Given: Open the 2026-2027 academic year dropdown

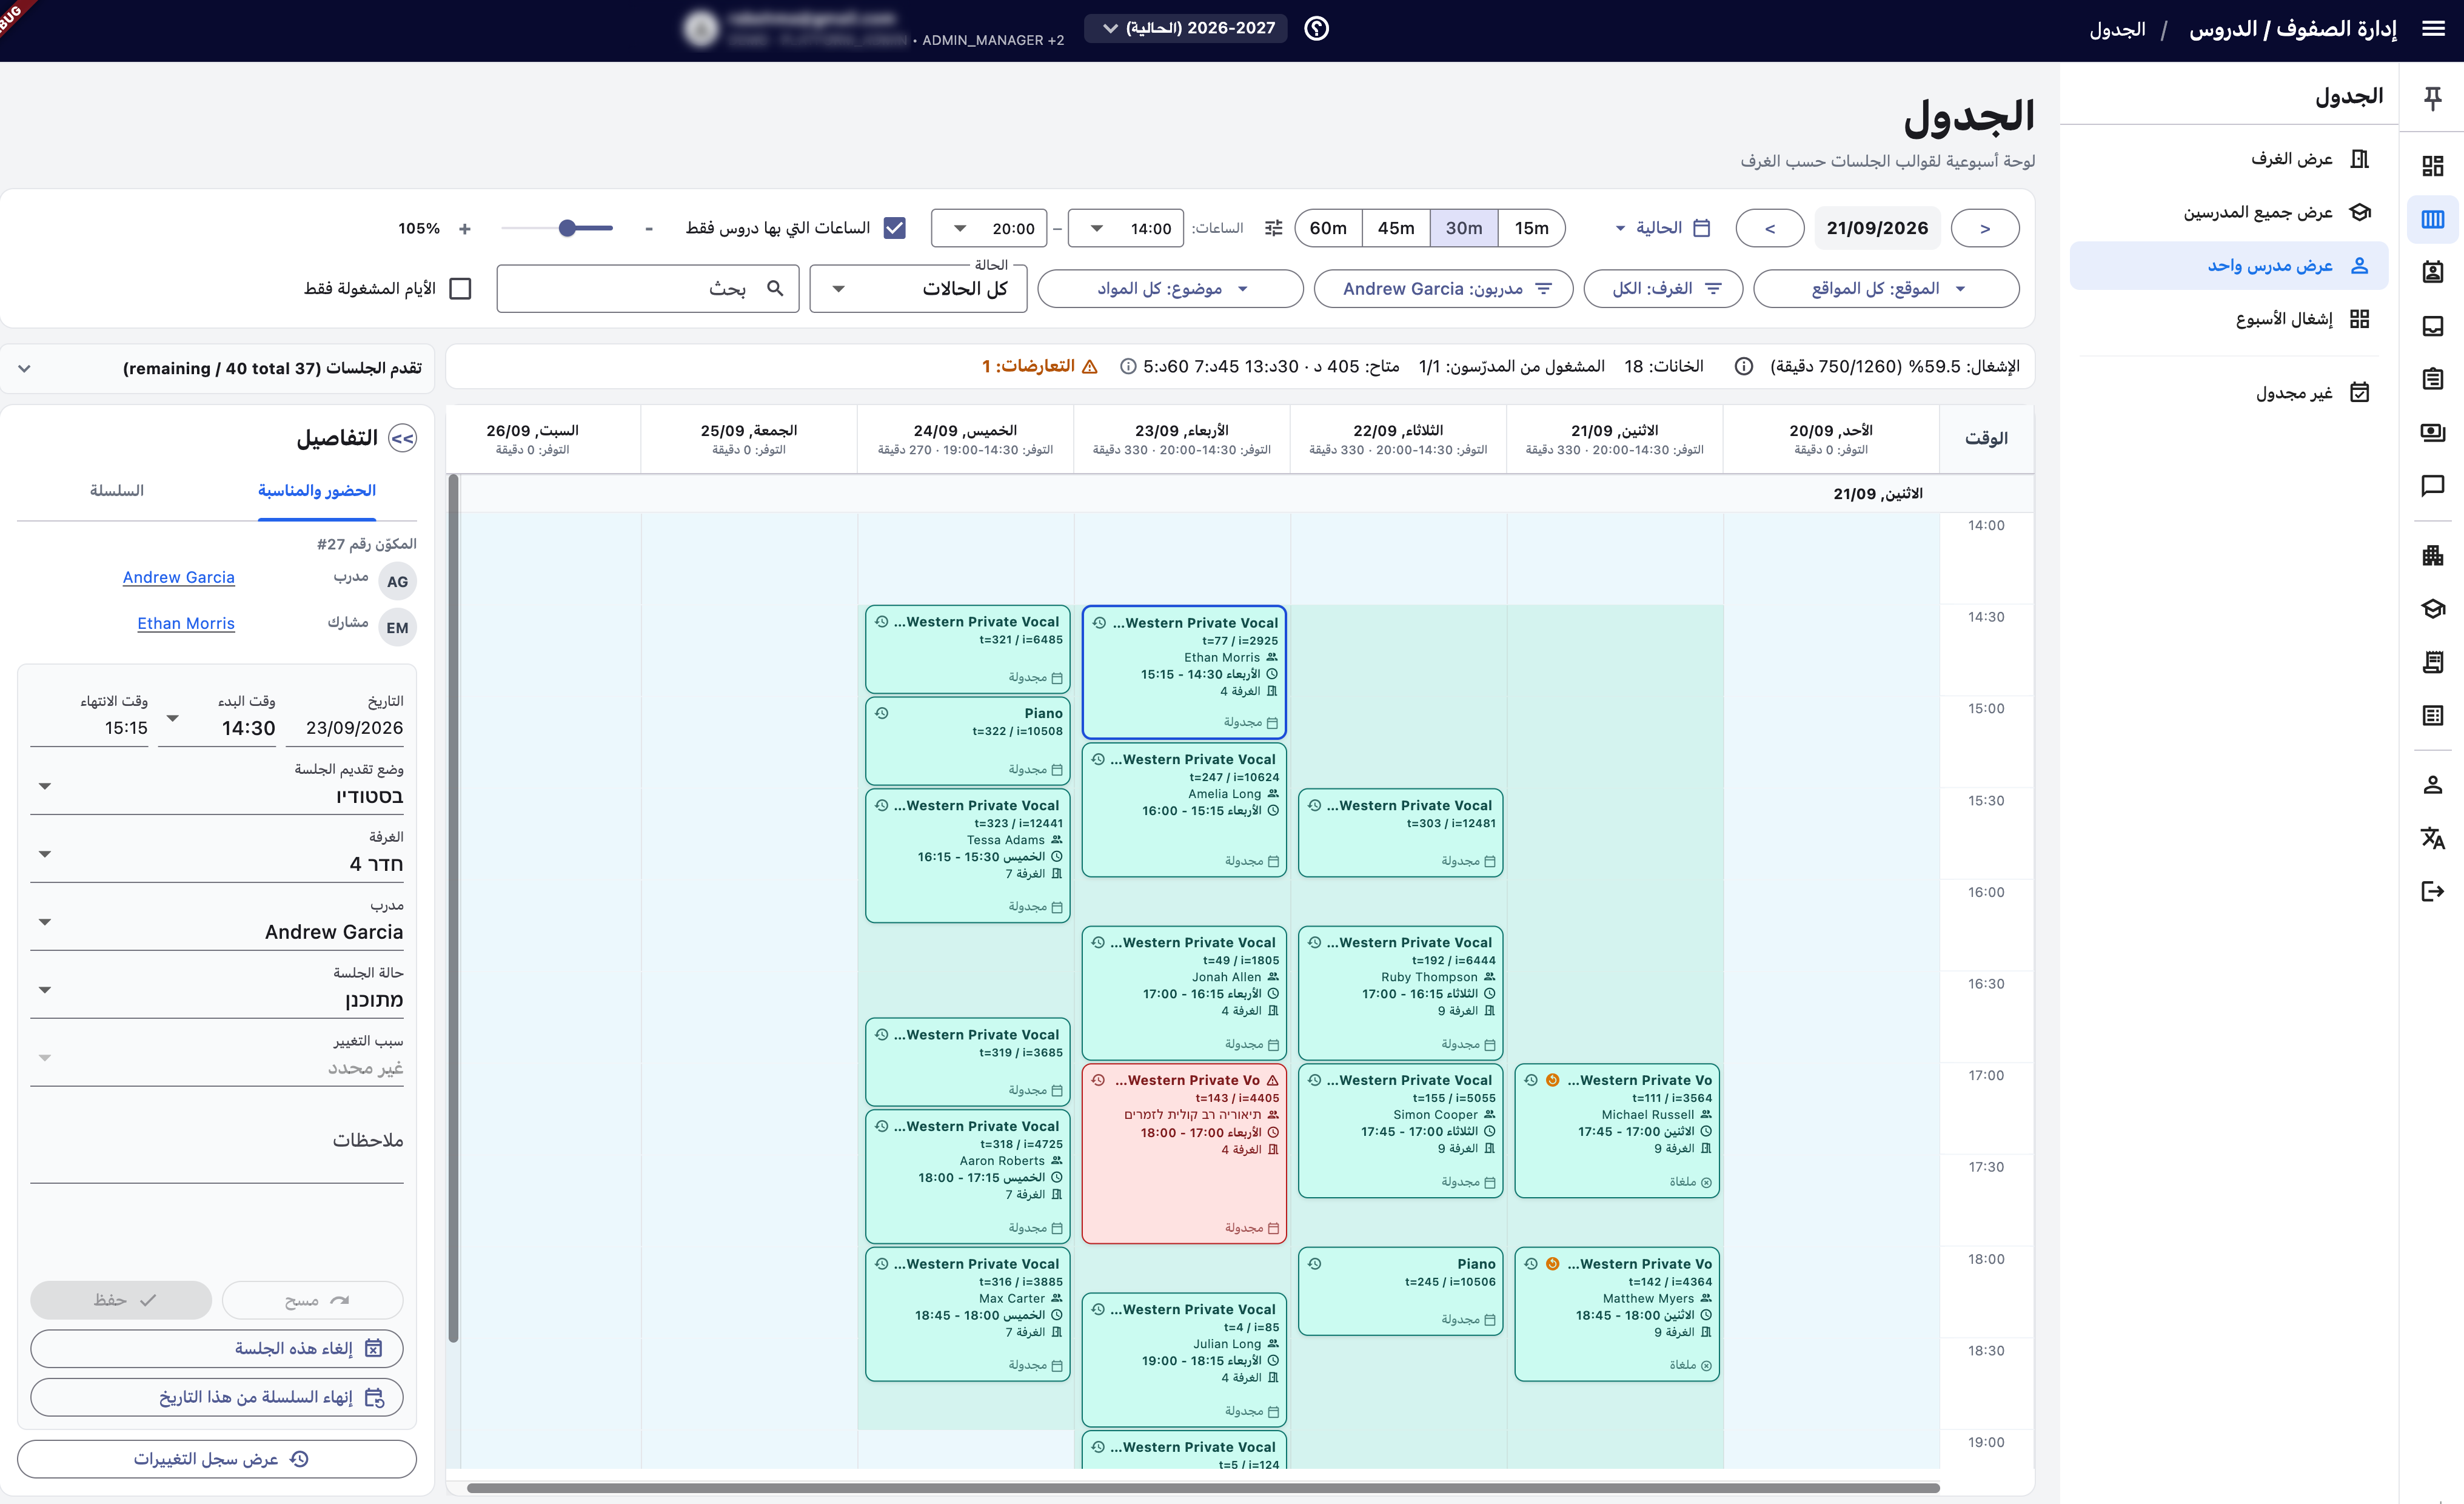Looking at the screenshot, I should pos(1186,29).
